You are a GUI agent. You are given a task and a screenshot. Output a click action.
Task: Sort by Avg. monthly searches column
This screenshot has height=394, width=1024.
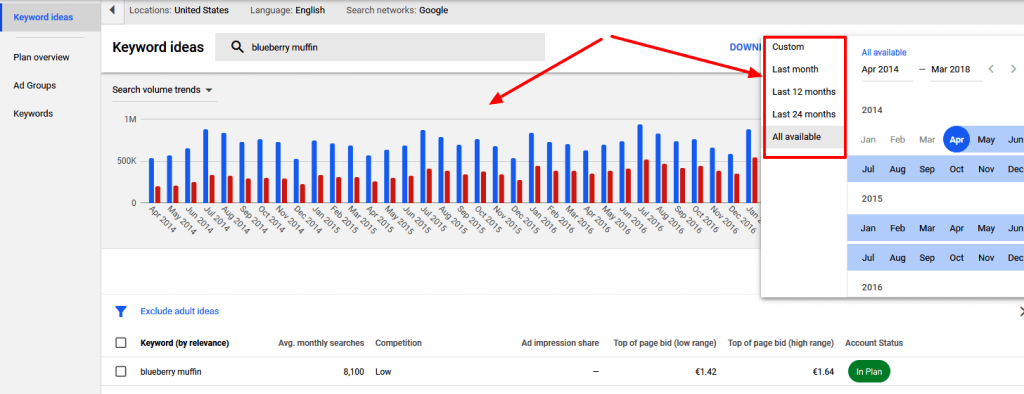click(x=321, y=343)
